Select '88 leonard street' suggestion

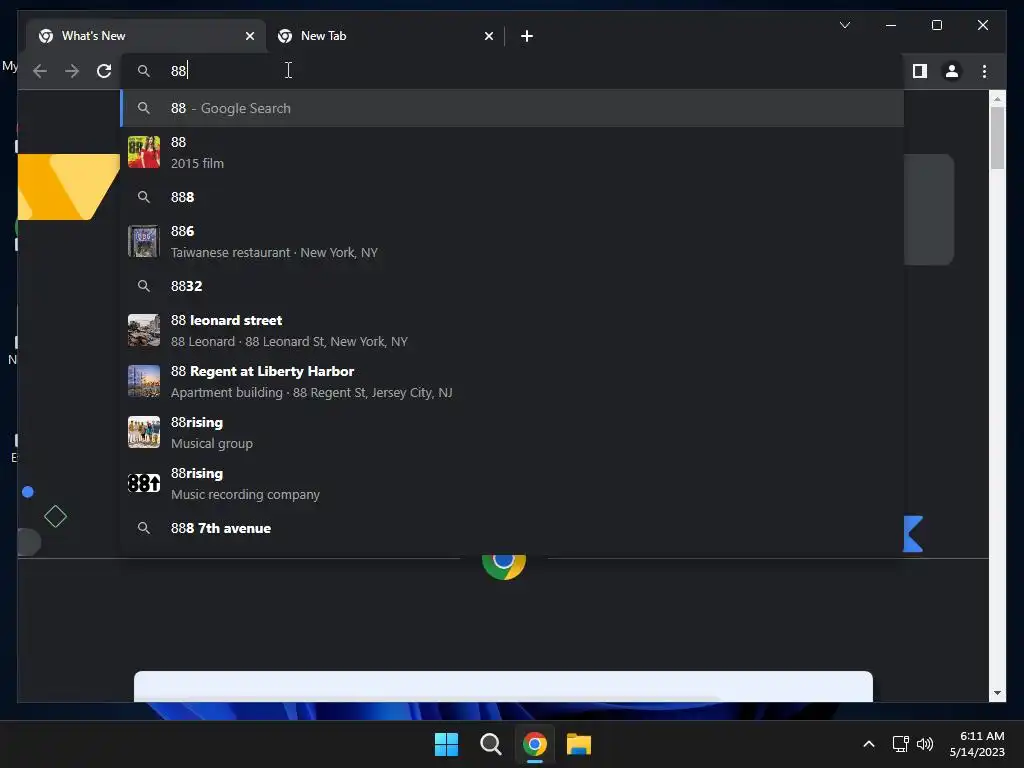(513, 330)
